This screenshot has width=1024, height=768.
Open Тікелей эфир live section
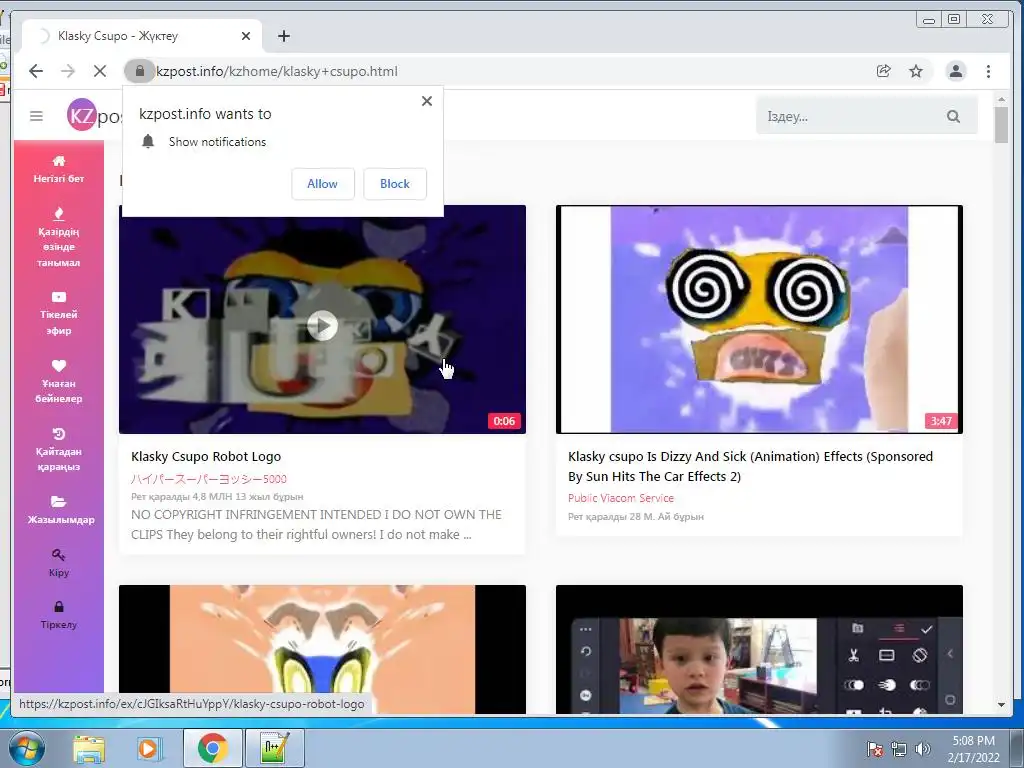click(x=59, y=313)
